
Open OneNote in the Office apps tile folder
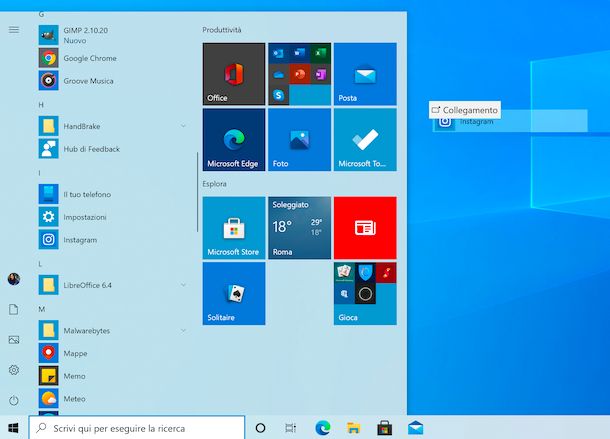coord(320,74)
